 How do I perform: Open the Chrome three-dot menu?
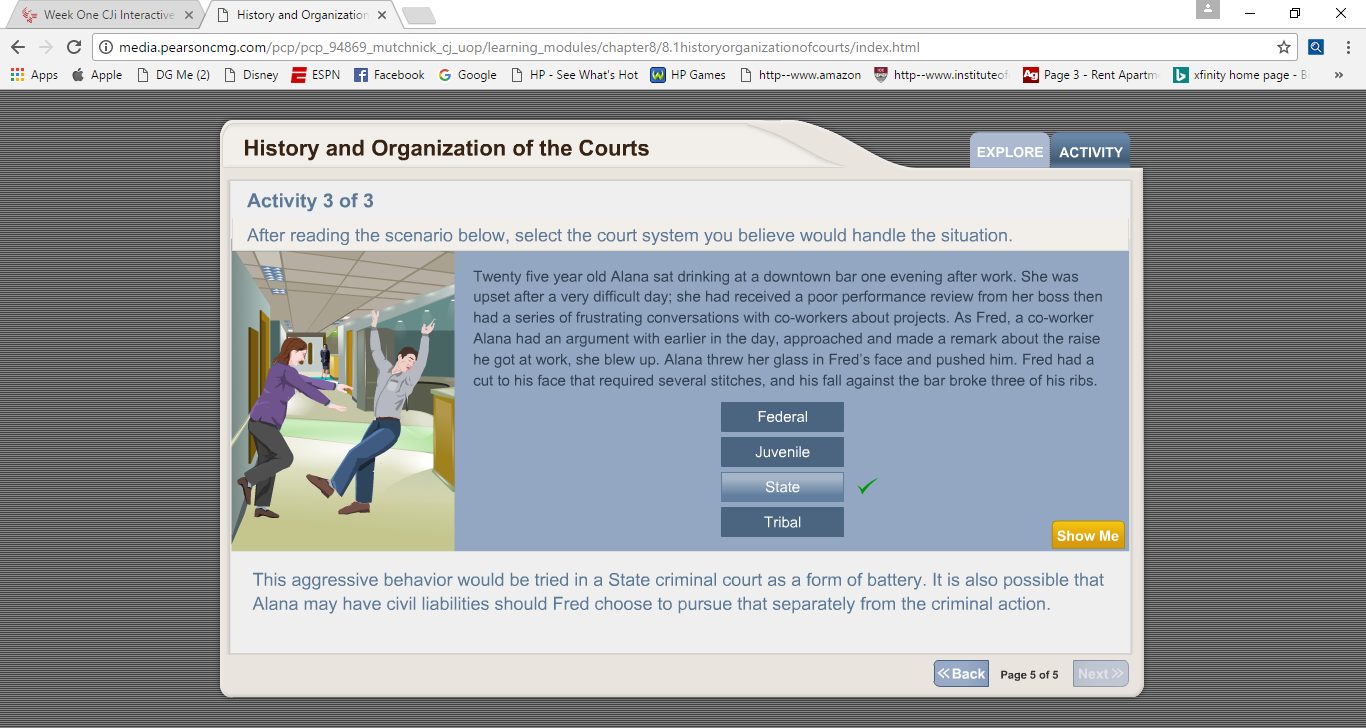(x=1348, y=47)
